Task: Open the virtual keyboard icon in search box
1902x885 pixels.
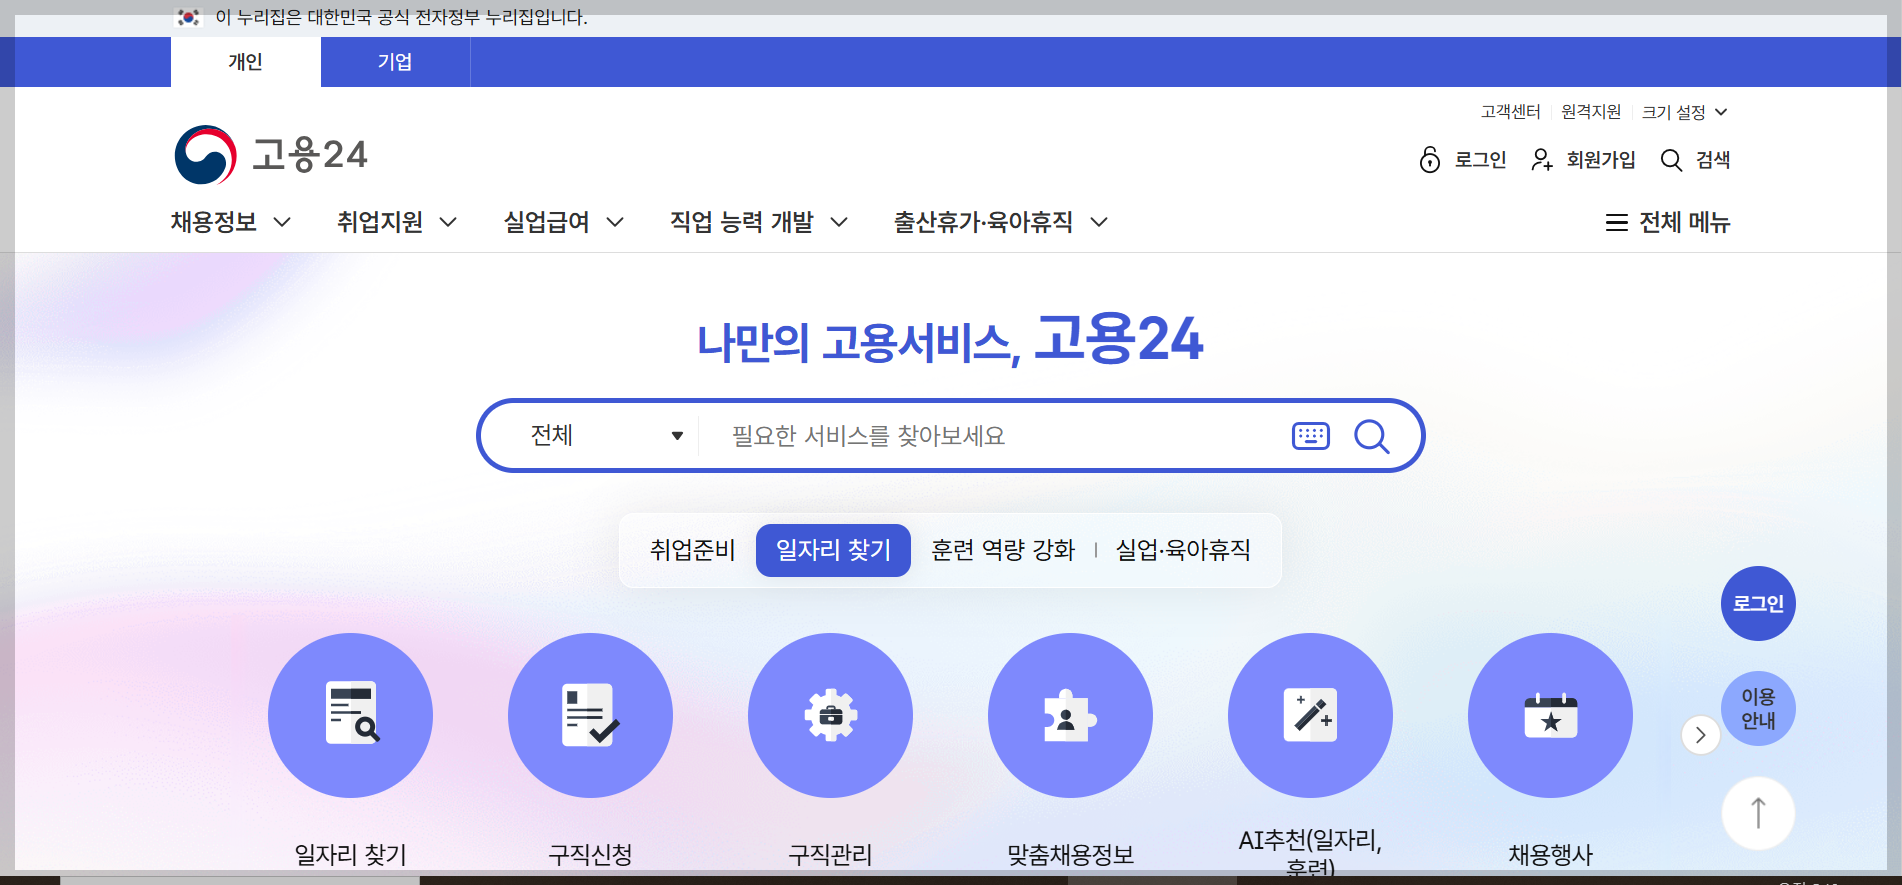Action: (1311, 436)
